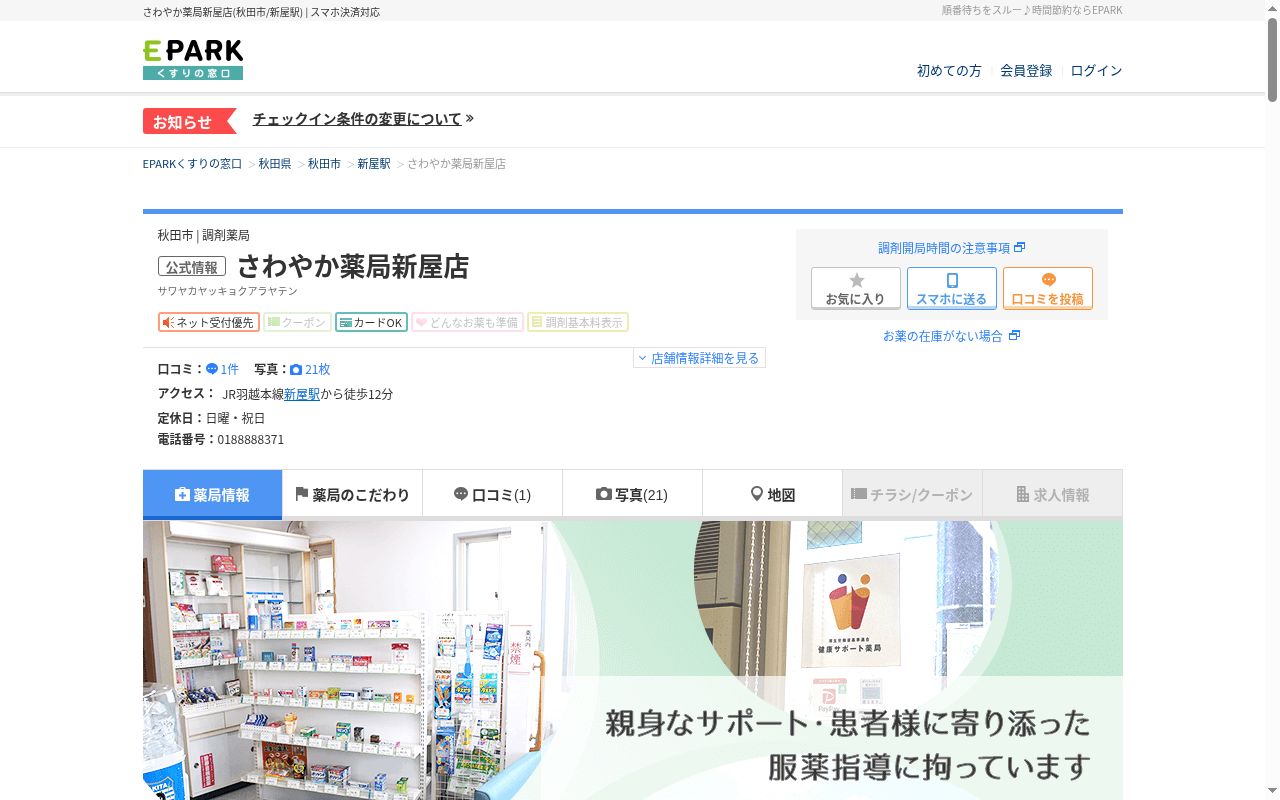Click the external link icon after 調剤開局時間の注意事項
Image resolution: width=1280 pixels, height=800 pixels.
(x=1020, y=247)
